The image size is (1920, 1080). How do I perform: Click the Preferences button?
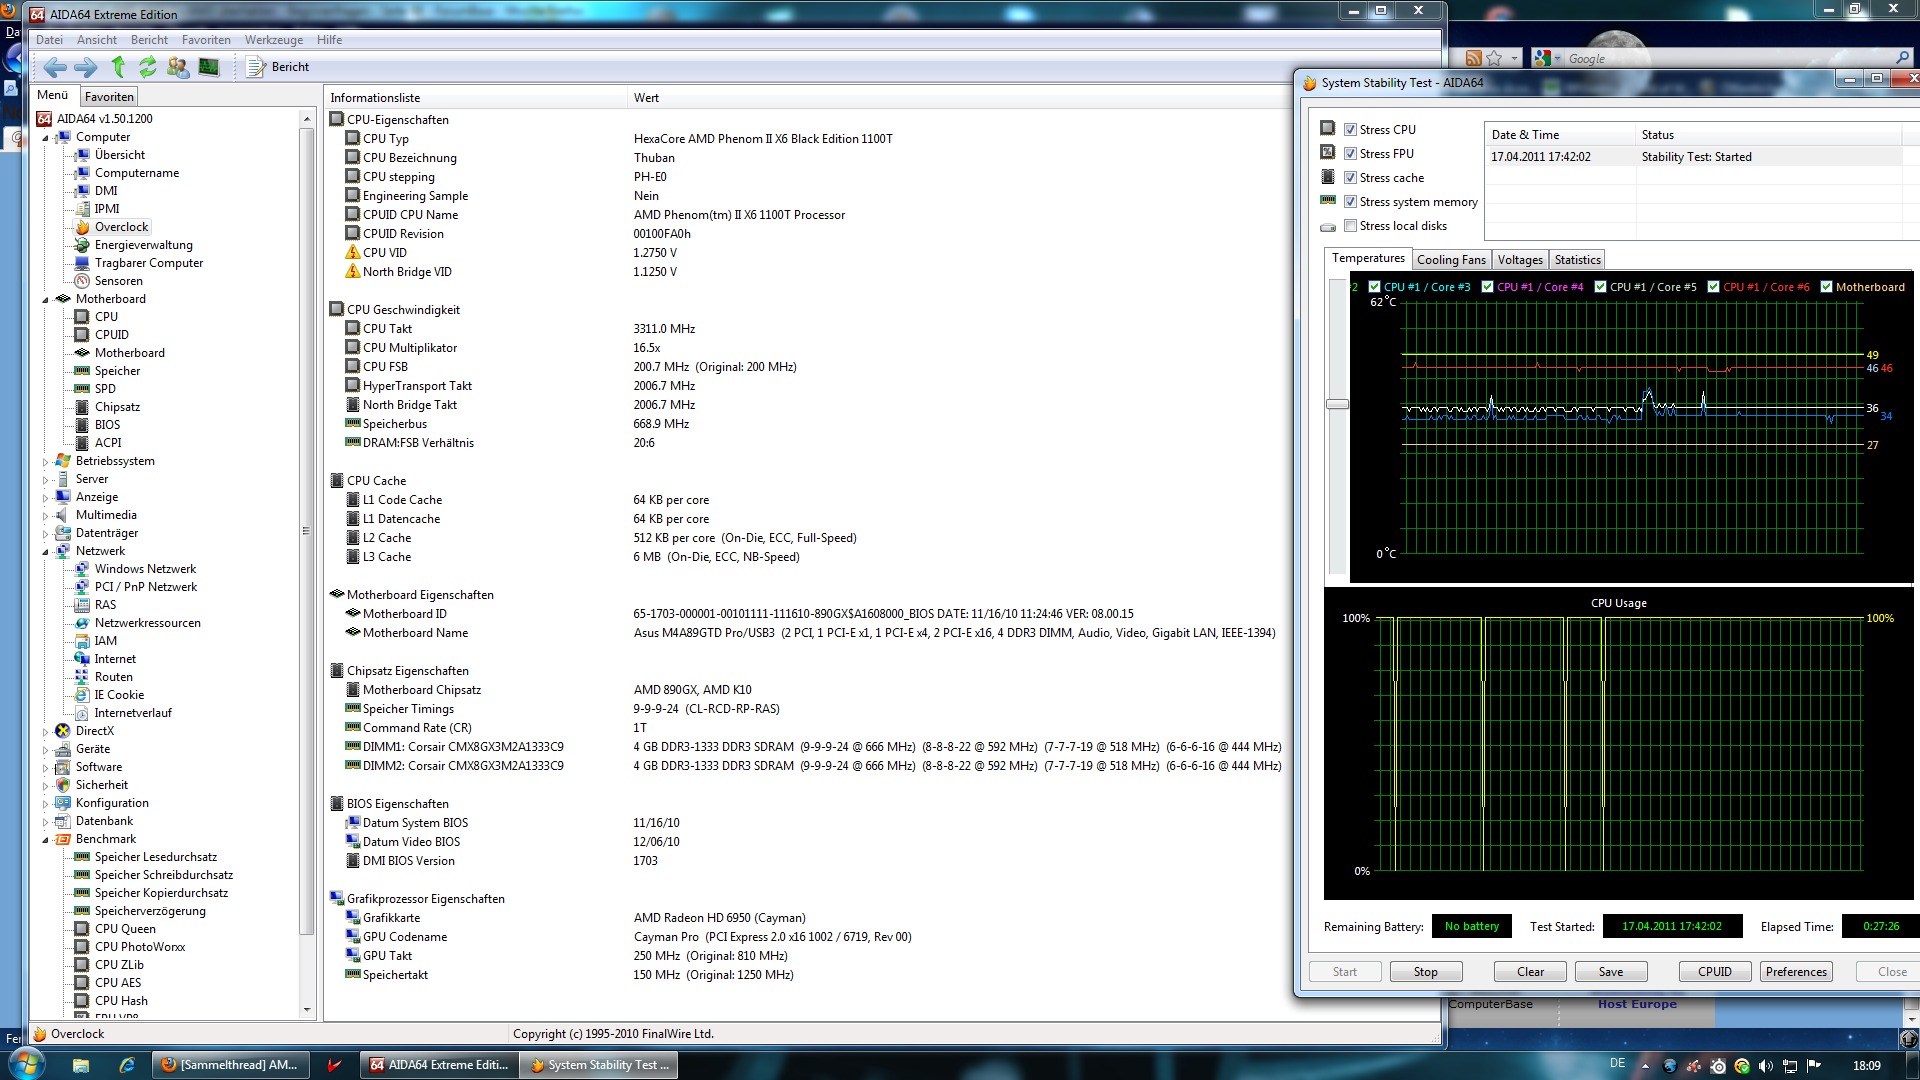click(1795, 972)
